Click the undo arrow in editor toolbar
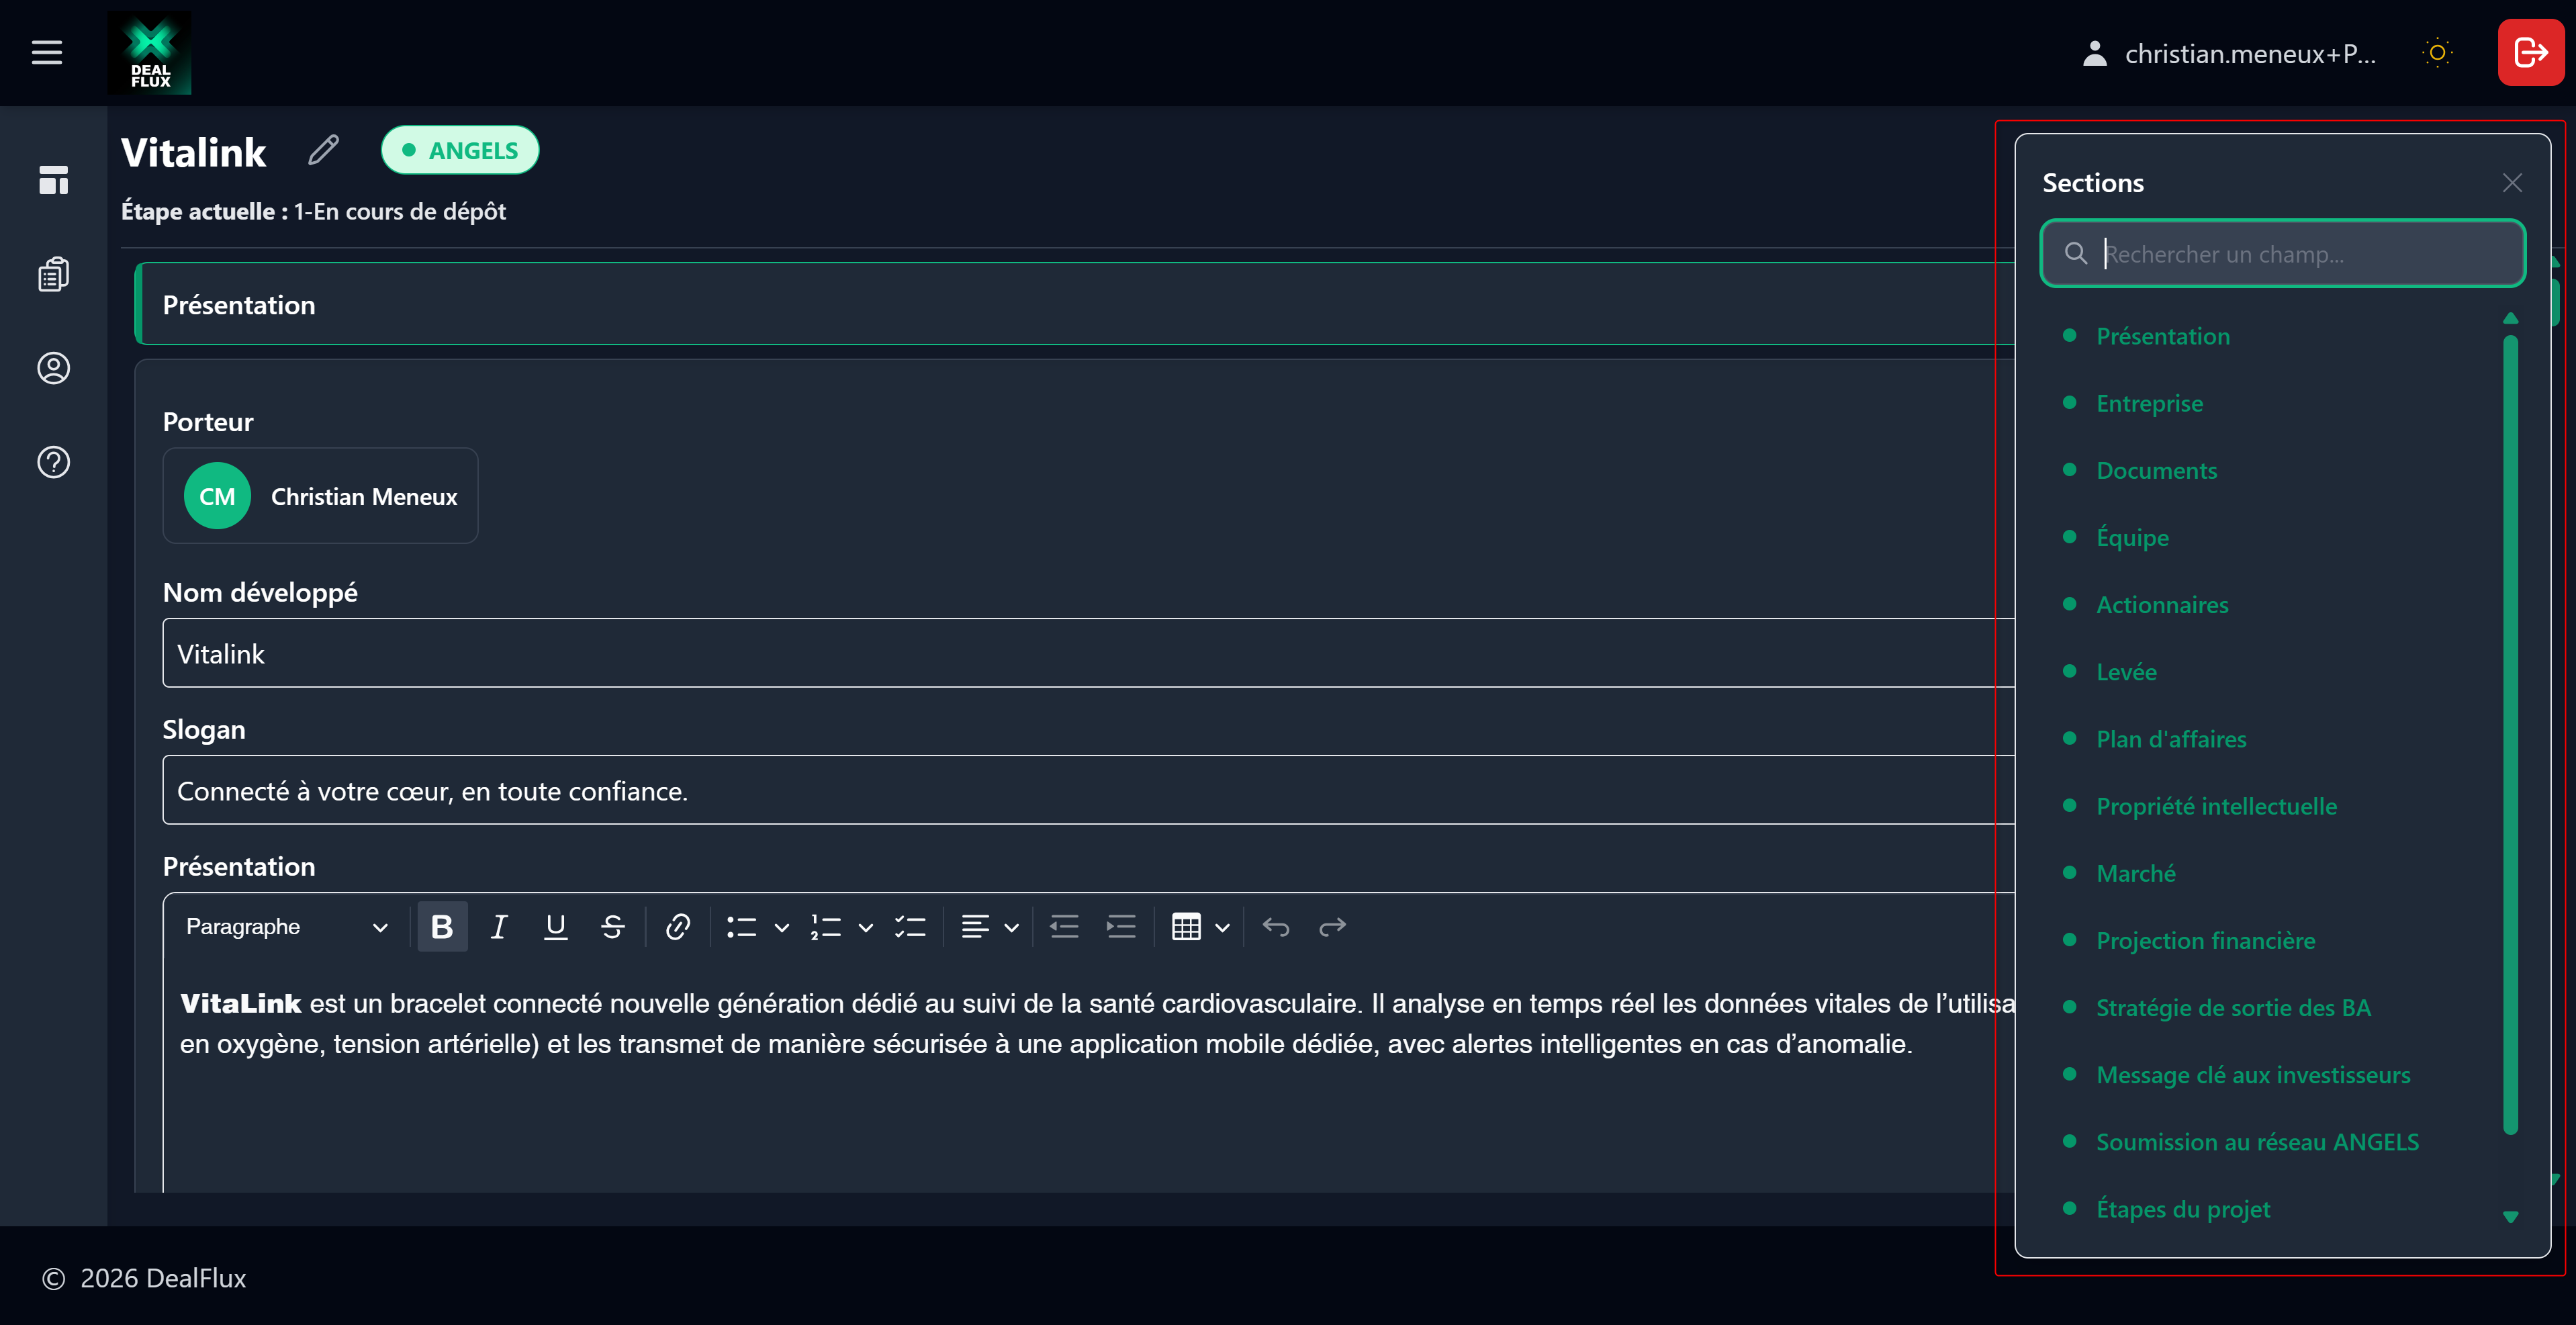2576x1325 pixels. coord(1275,927)
